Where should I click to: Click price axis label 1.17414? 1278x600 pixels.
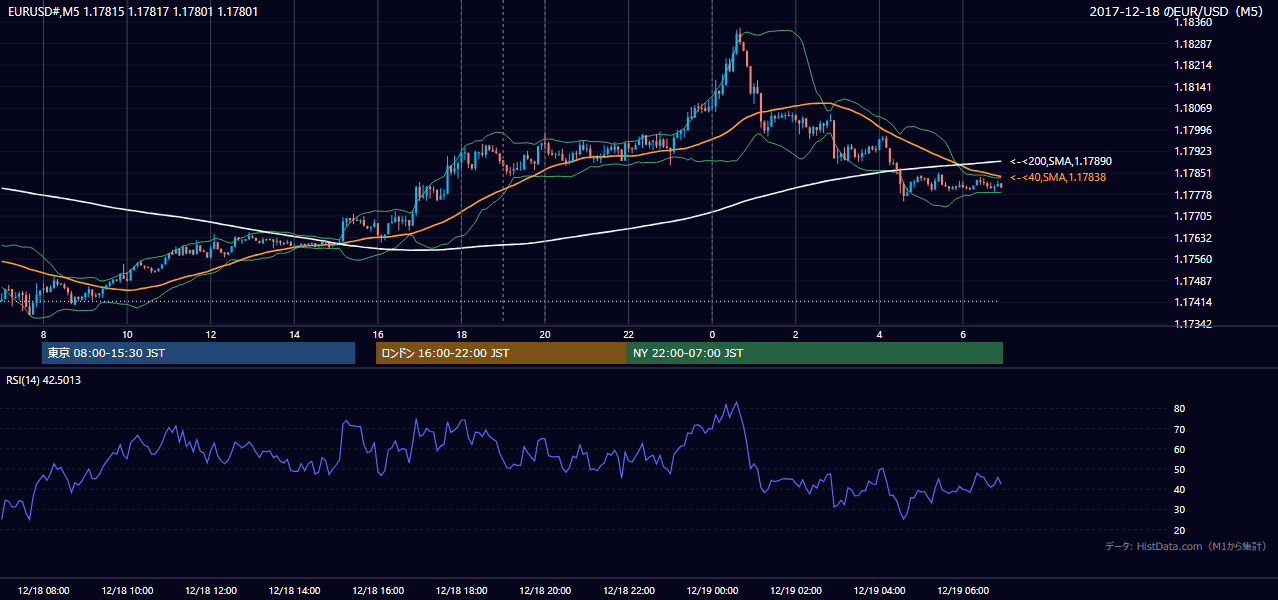(x=1194, y=302)
